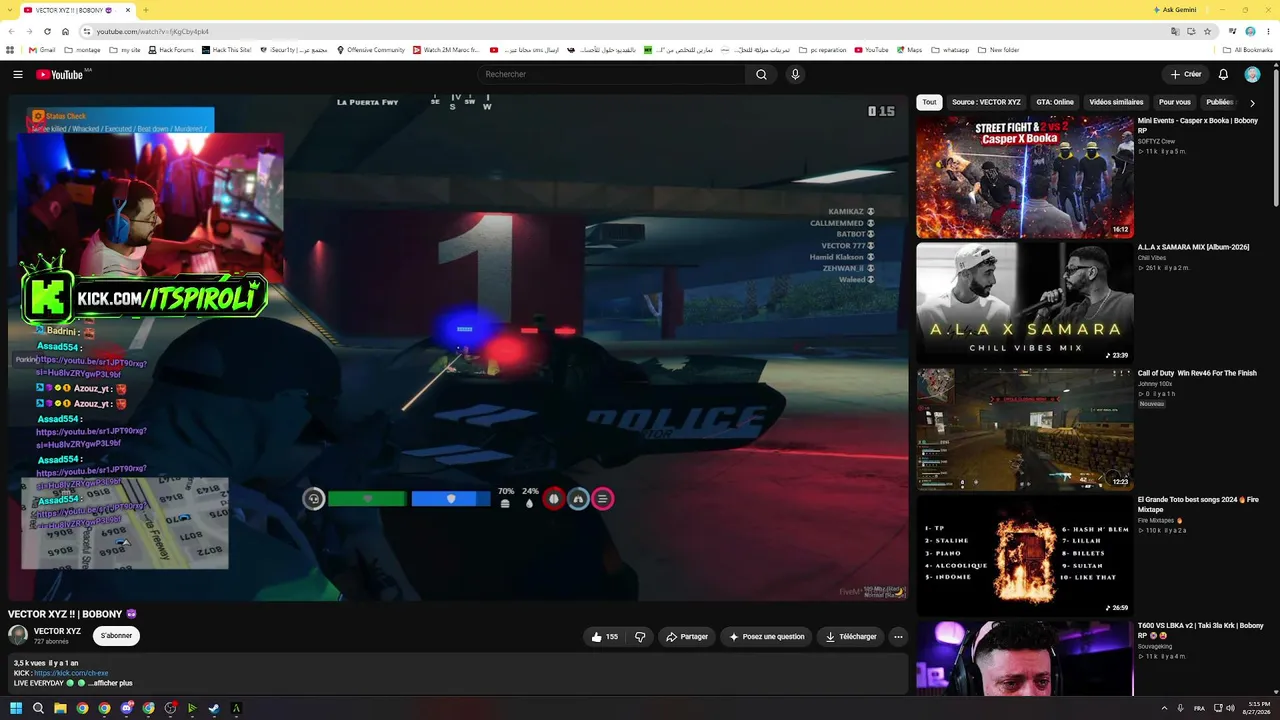This screenshot has width=1280, height=720.
Task: Open the Créer menu
Action: click(x=1186, y=74)
